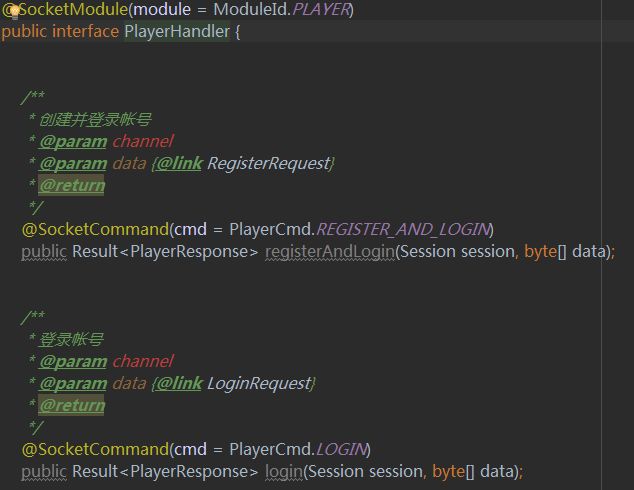Click the yellow lightbulb intention icon

(14, 11)
